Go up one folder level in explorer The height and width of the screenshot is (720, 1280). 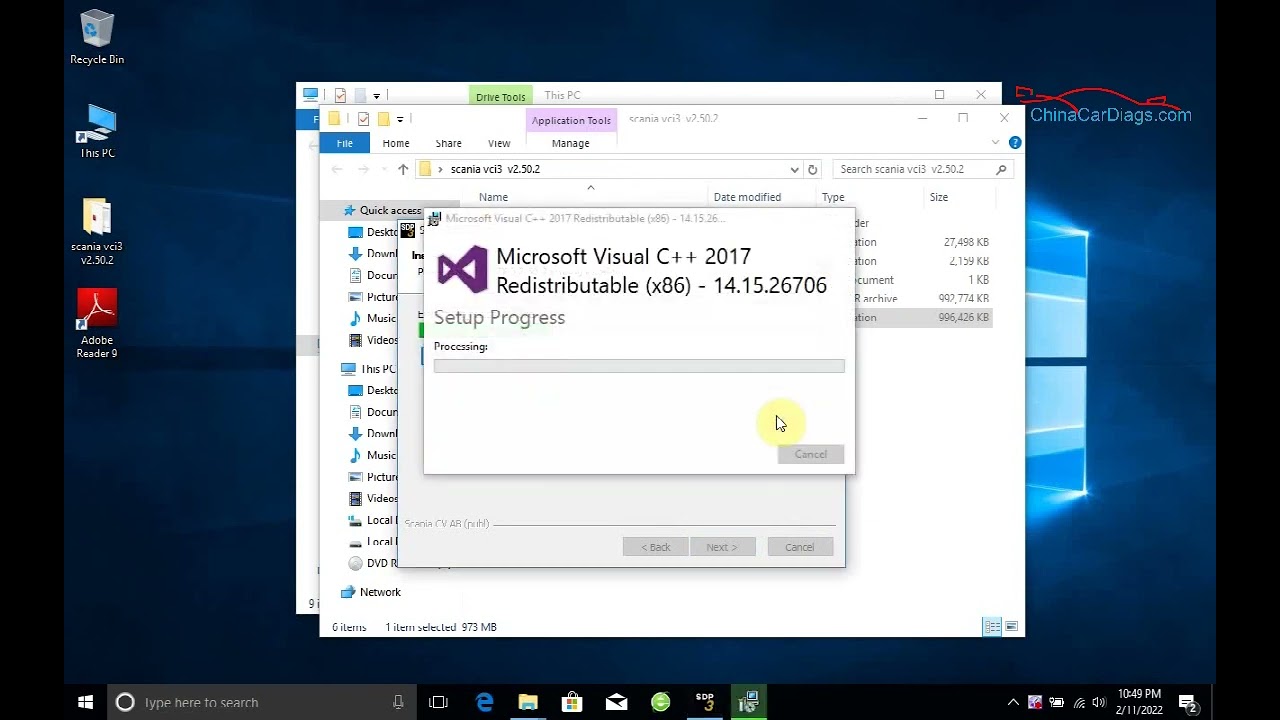point(403,169)
